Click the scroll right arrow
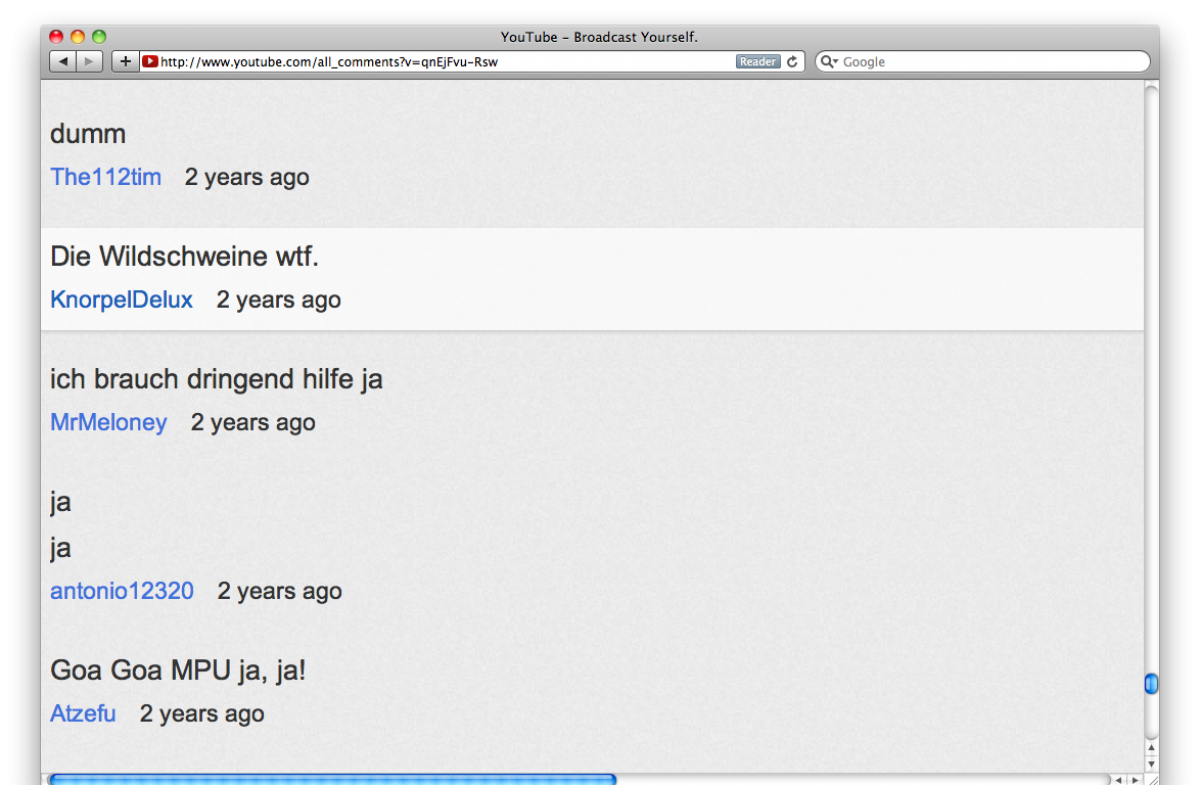This screenshot has width=1200, height=785. (x=1134, y=779)
